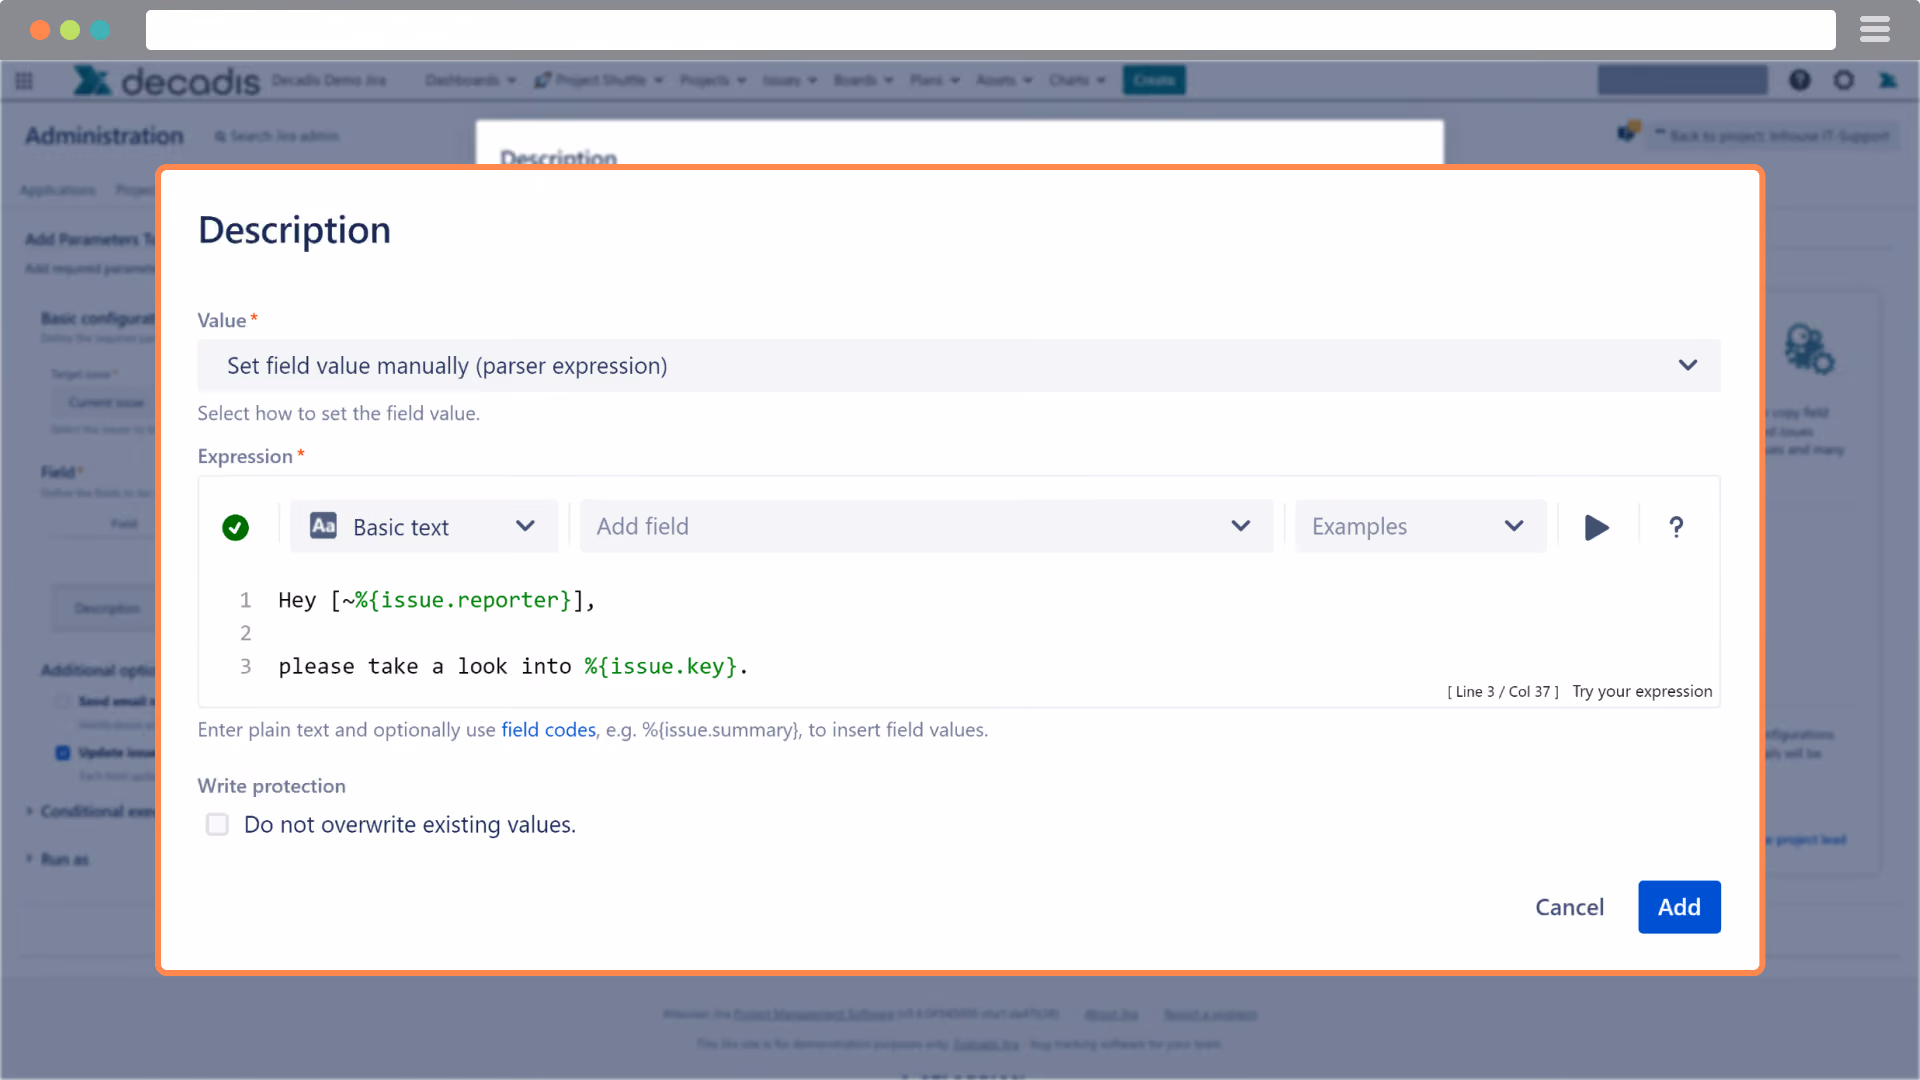The width and height of the screenshot is (1920, 1080).
Task: Click the Create button in Jira header
Action: (x=1154, y=80)
